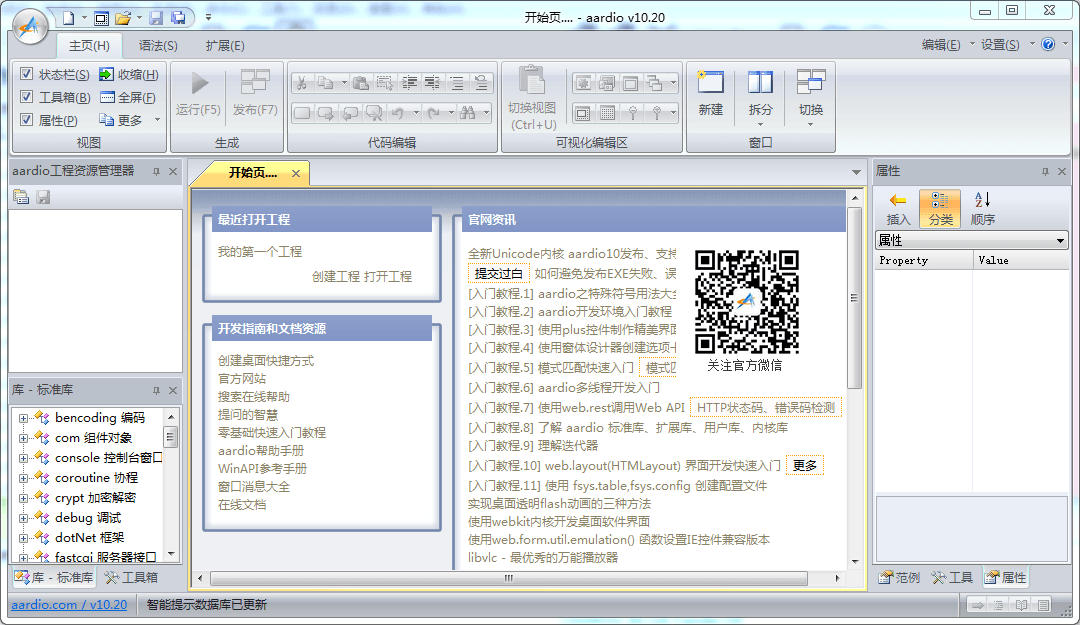The image size is (1080, 625).
Task: Open the 属性 combo box dropdown
Action: (1061, 241)
